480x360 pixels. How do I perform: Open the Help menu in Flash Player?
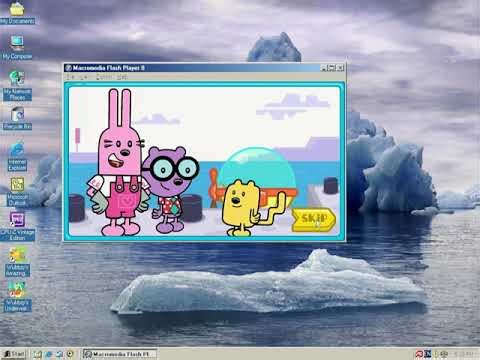coord(122,77)
